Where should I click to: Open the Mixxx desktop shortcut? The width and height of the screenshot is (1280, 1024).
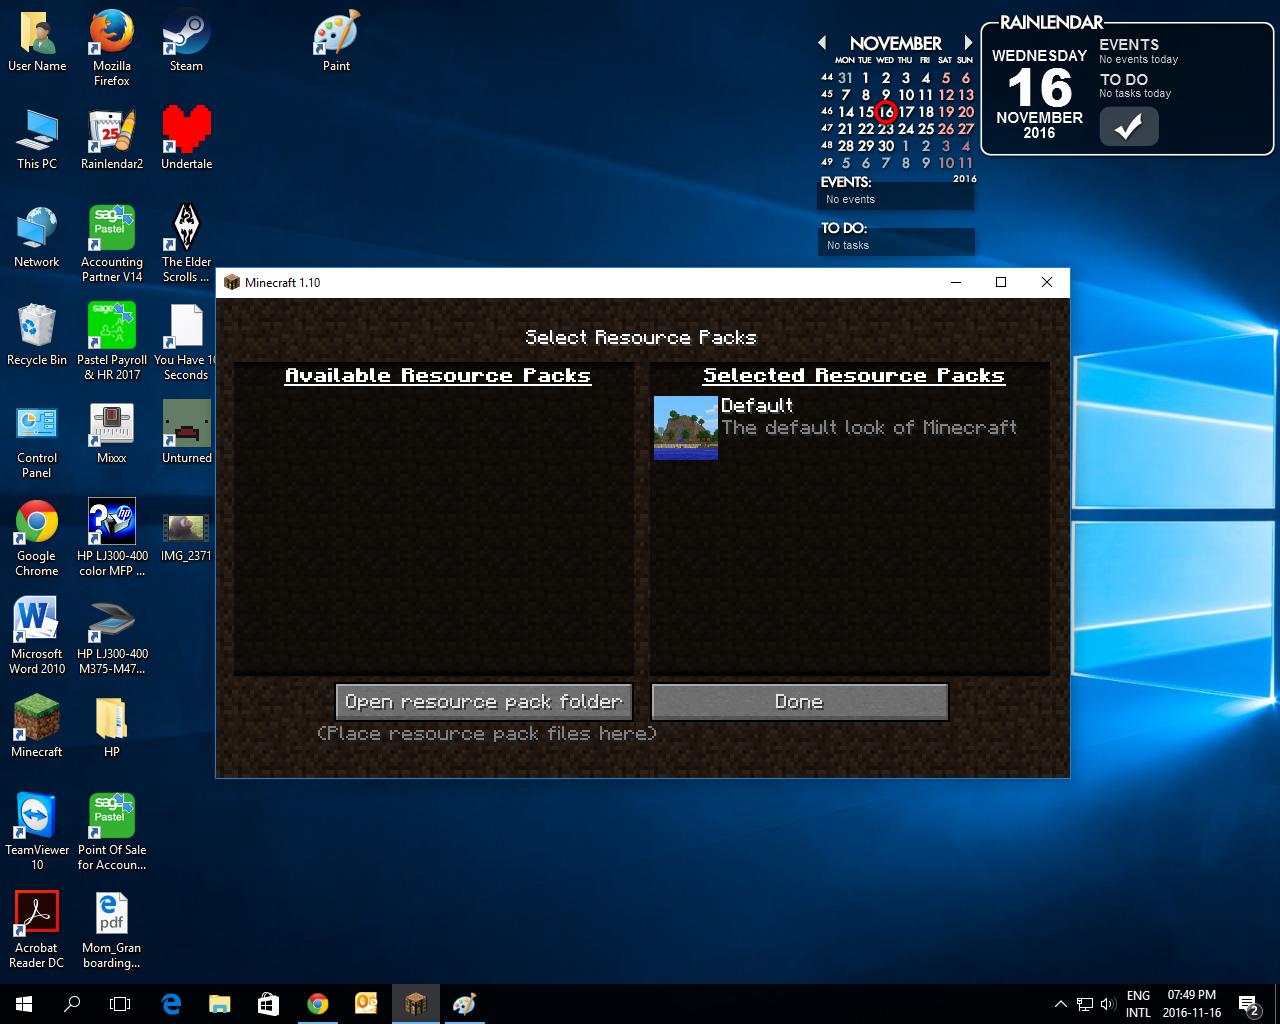(x=112, y=425)
